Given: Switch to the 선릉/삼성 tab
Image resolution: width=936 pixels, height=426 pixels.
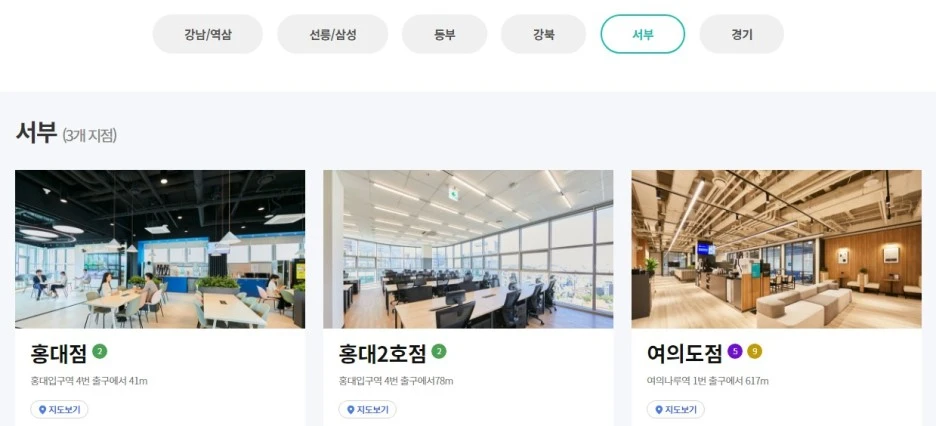Looking at the screenshot, I should [x=332, y=34].
